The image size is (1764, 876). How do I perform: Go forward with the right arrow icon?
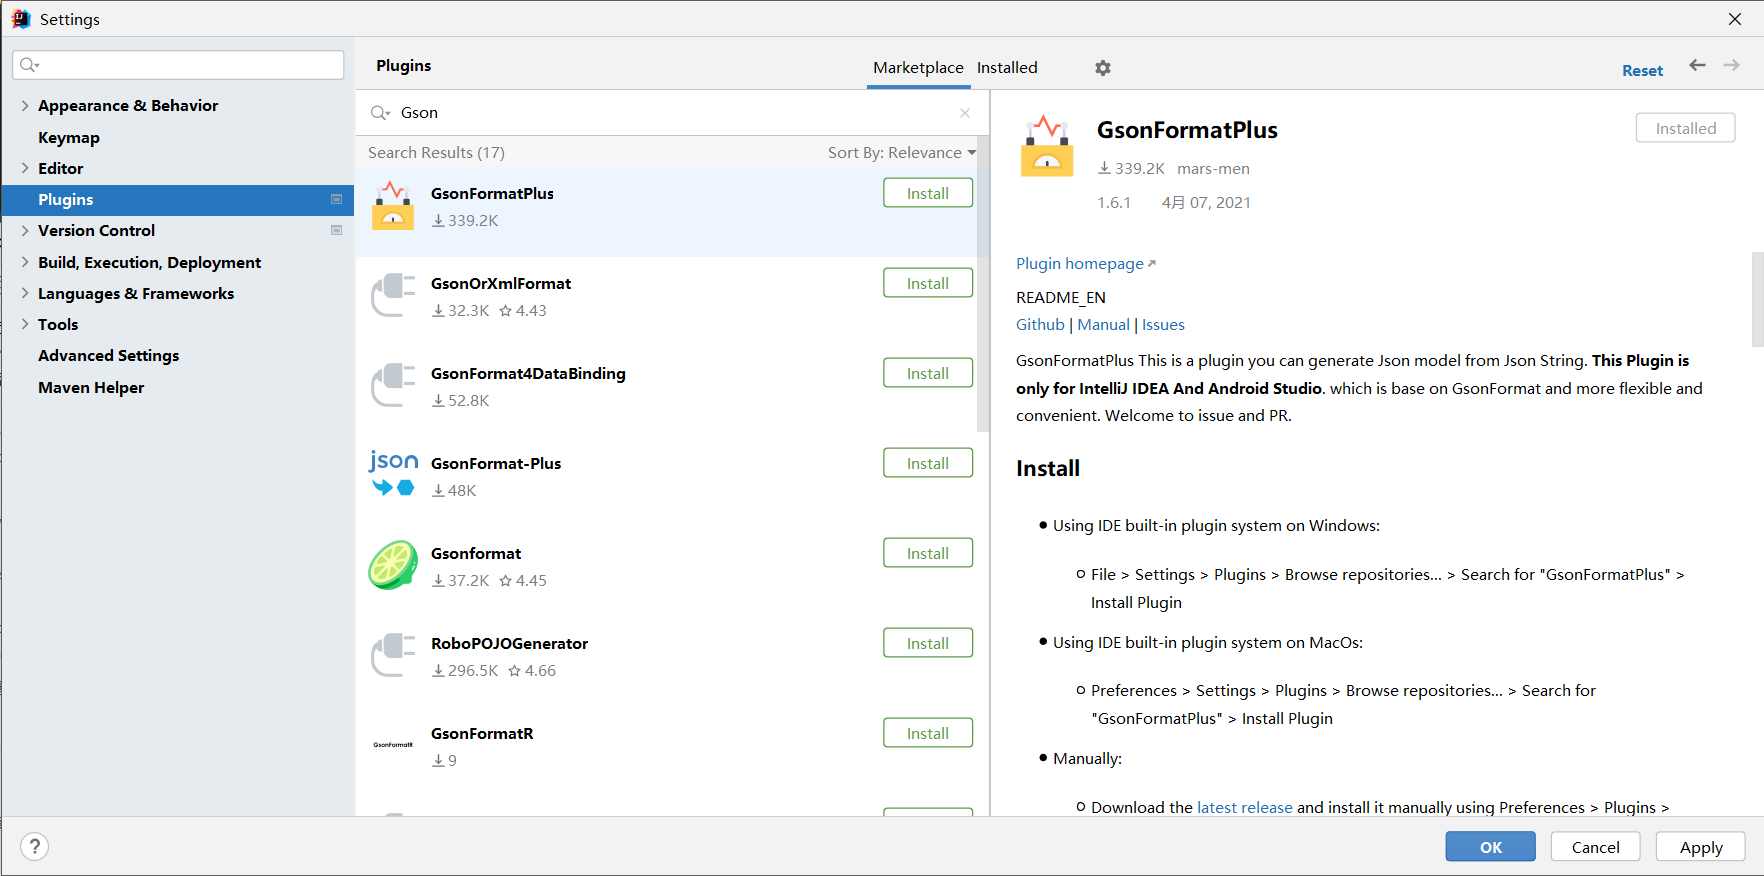click(1731, 65)
